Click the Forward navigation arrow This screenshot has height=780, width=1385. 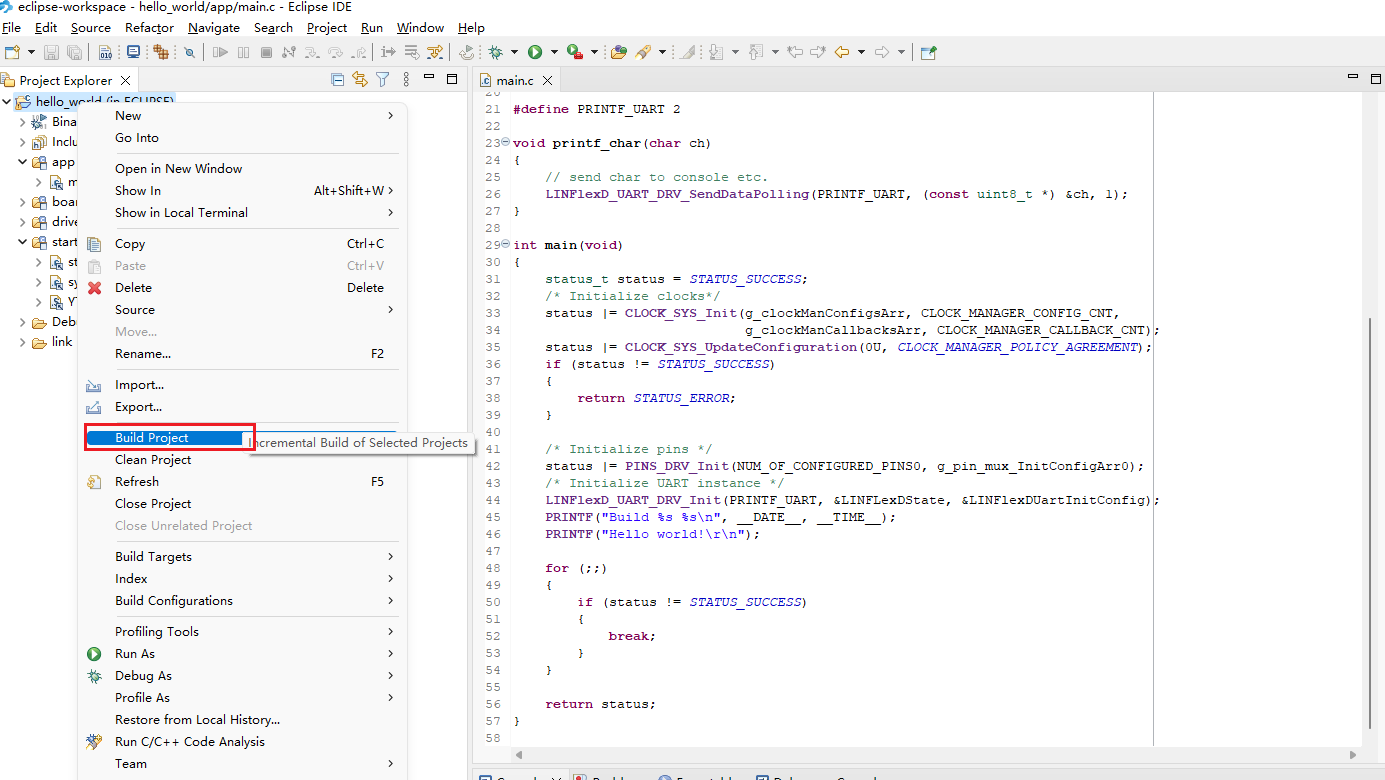pyautogui.click(x=882, y=52)
